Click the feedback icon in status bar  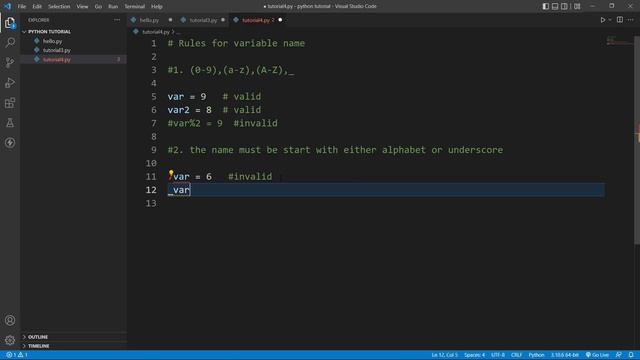(619, 355)
